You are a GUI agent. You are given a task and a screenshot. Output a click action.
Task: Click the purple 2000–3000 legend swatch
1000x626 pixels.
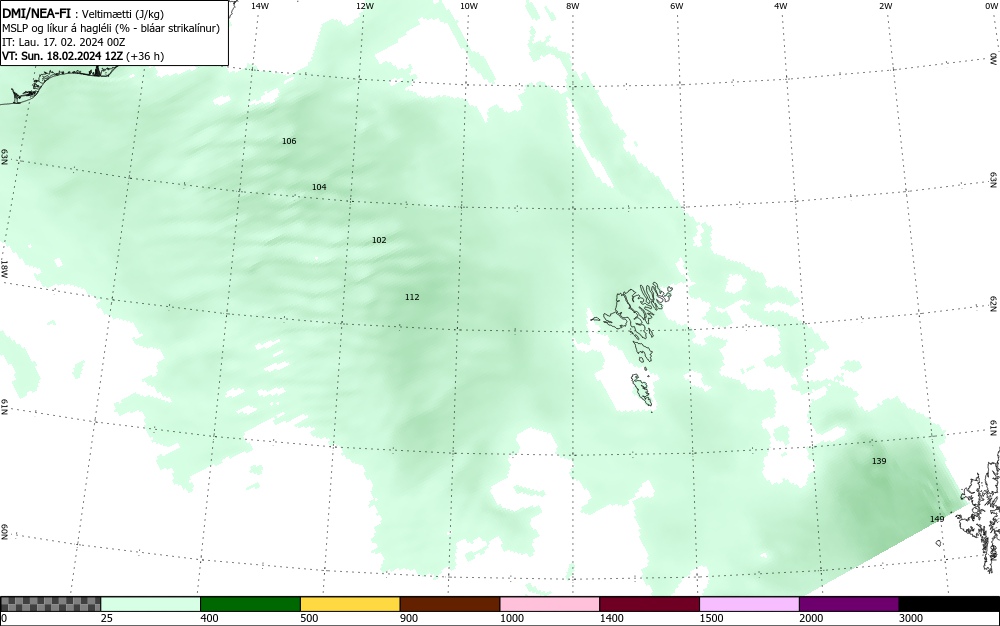tap(849, 604)
